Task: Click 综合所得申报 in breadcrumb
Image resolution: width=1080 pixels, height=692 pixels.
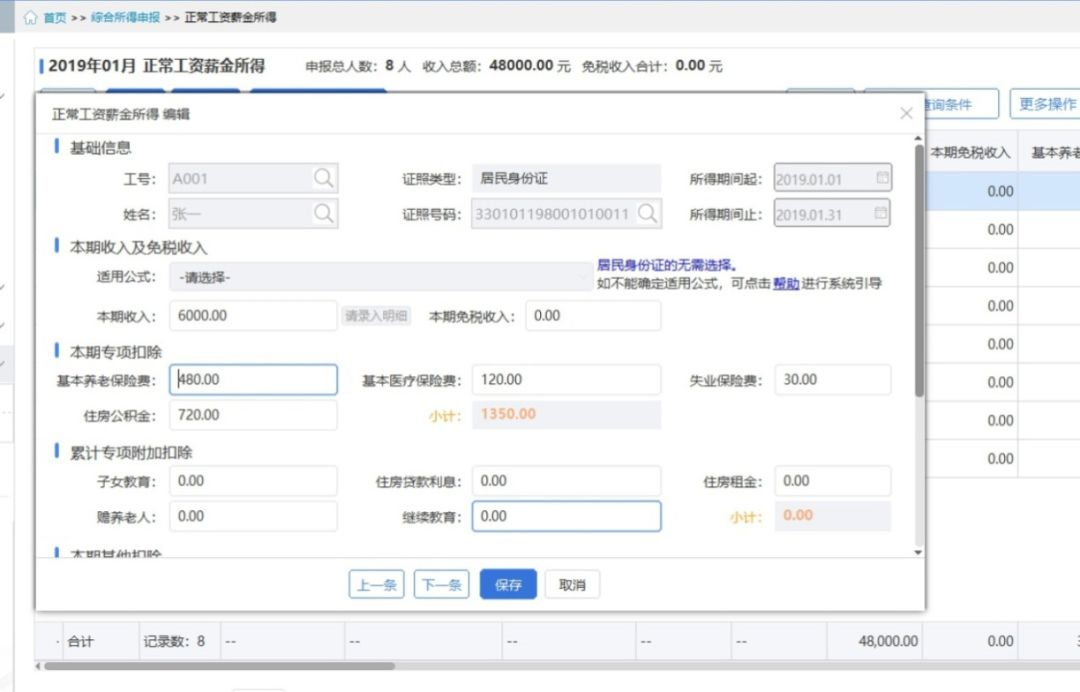Action: pyautogui.click(x=124, y=18)
